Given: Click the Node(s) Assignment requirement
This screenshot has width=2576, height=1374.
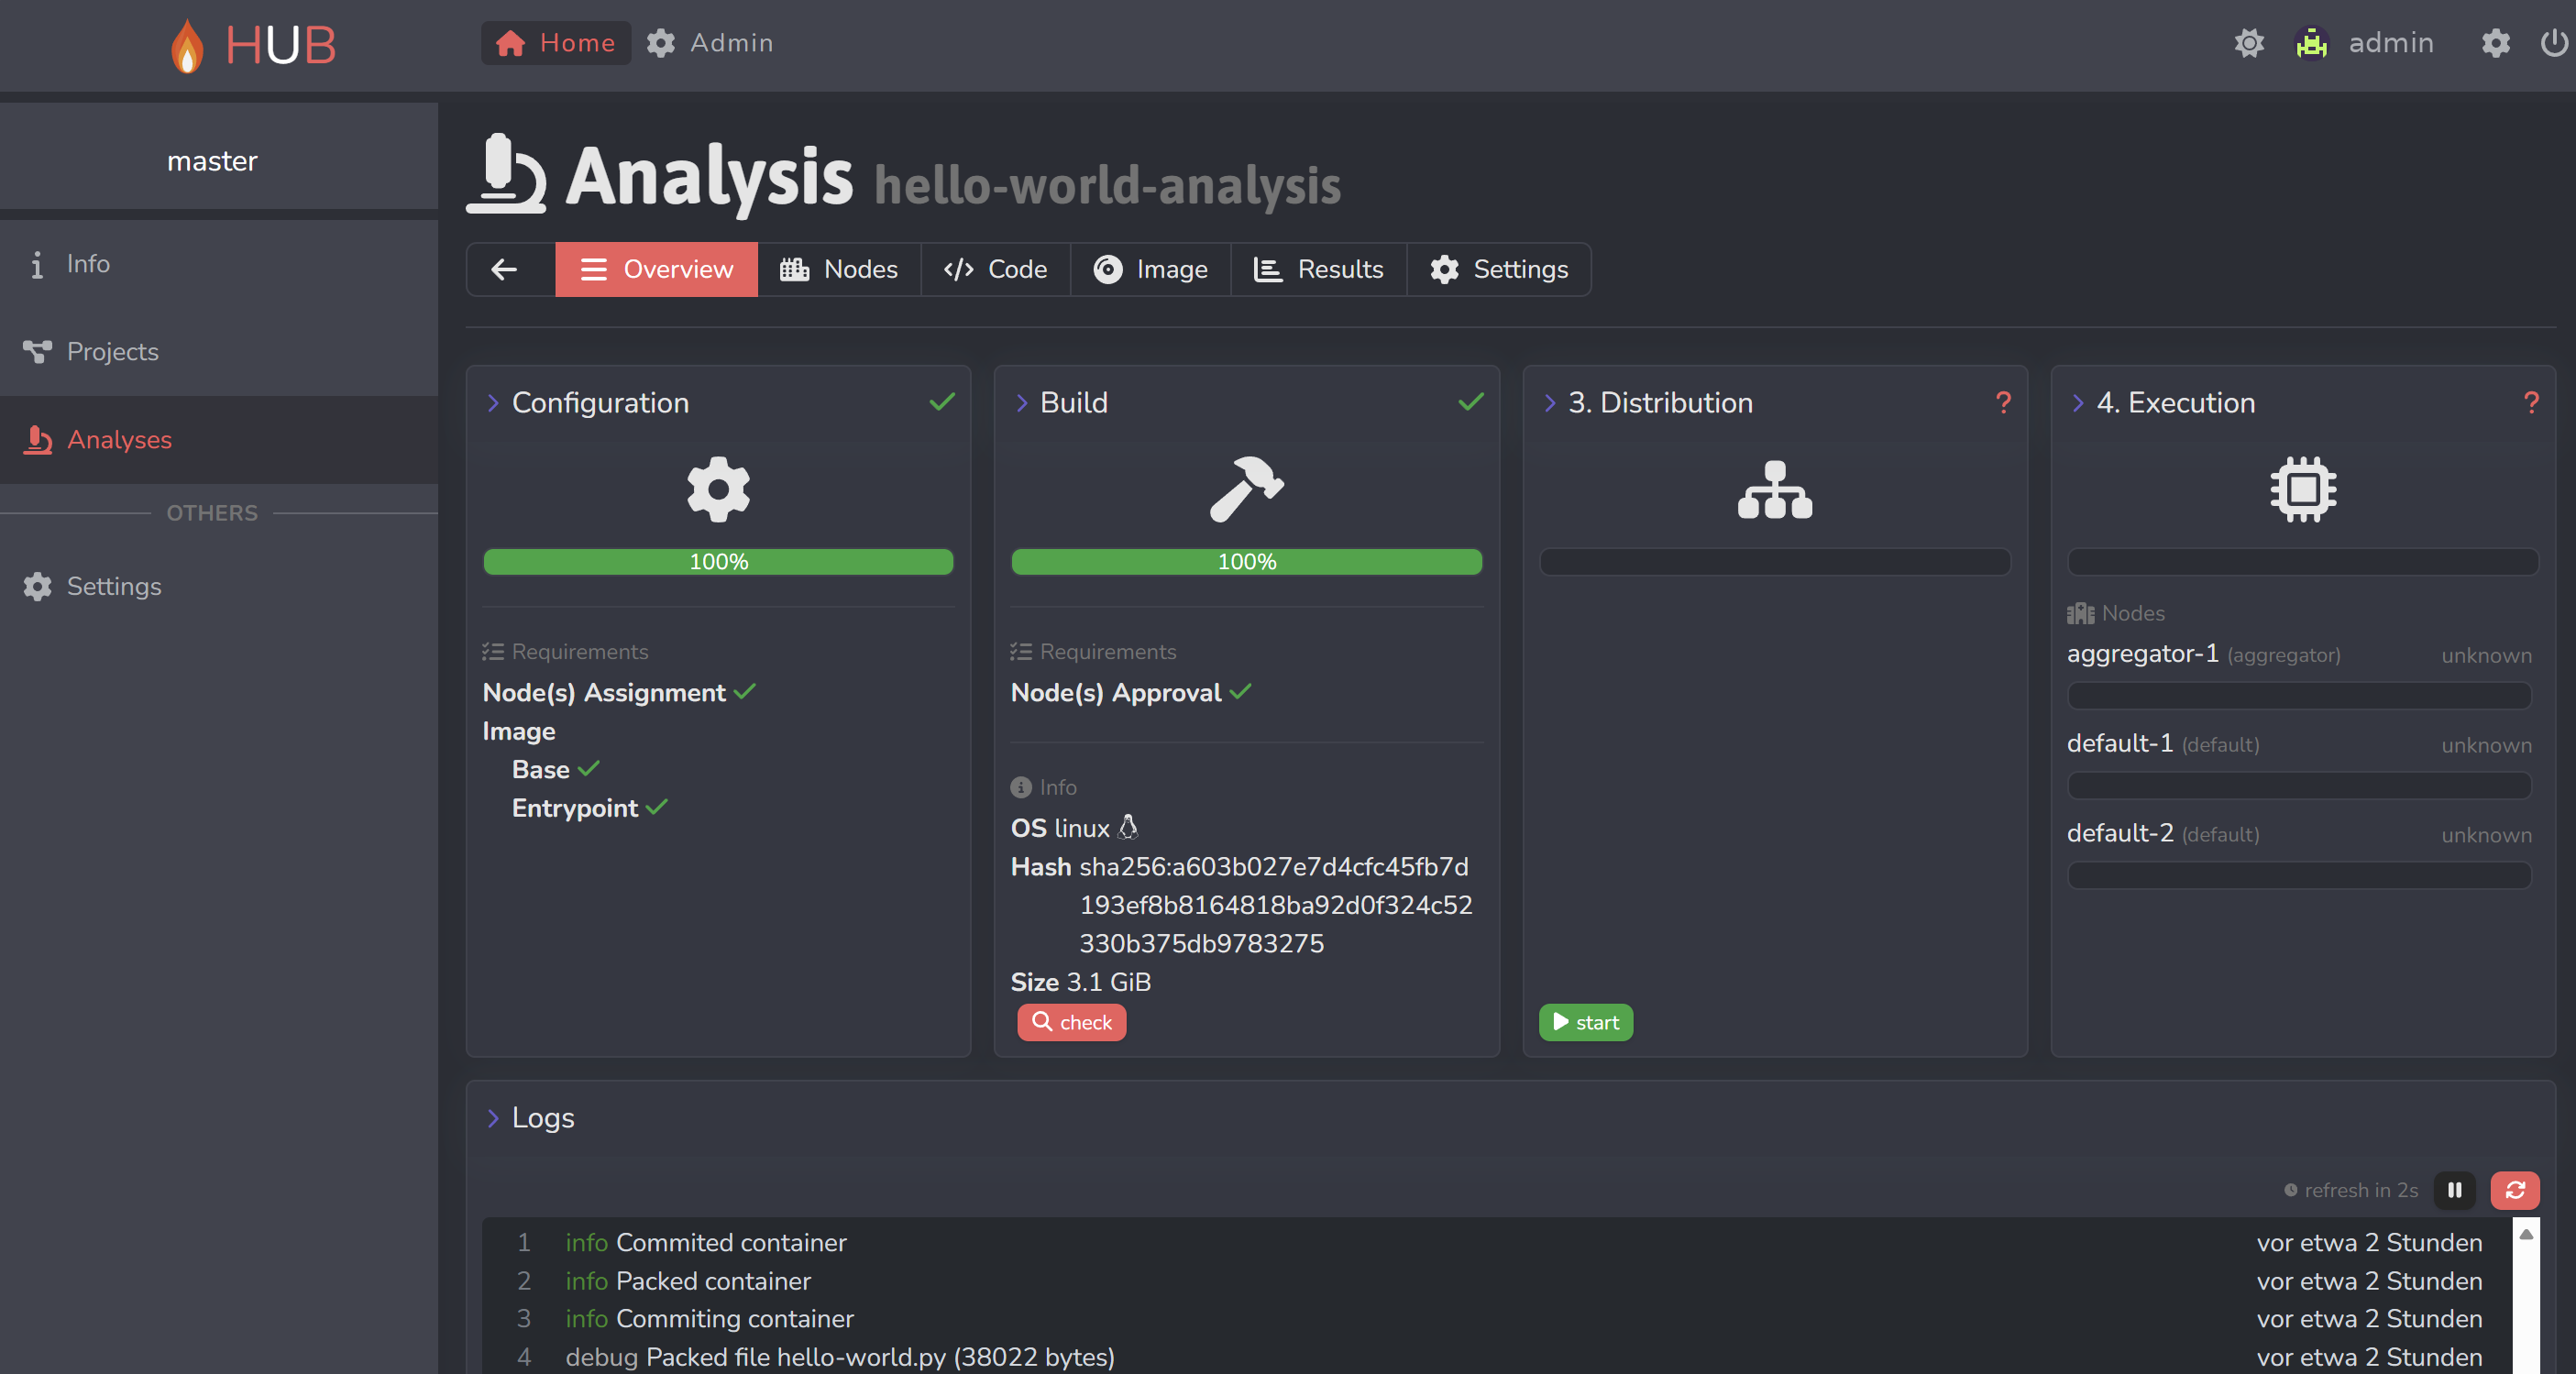Looking at the screenshot, I should [x=604, y=692].
